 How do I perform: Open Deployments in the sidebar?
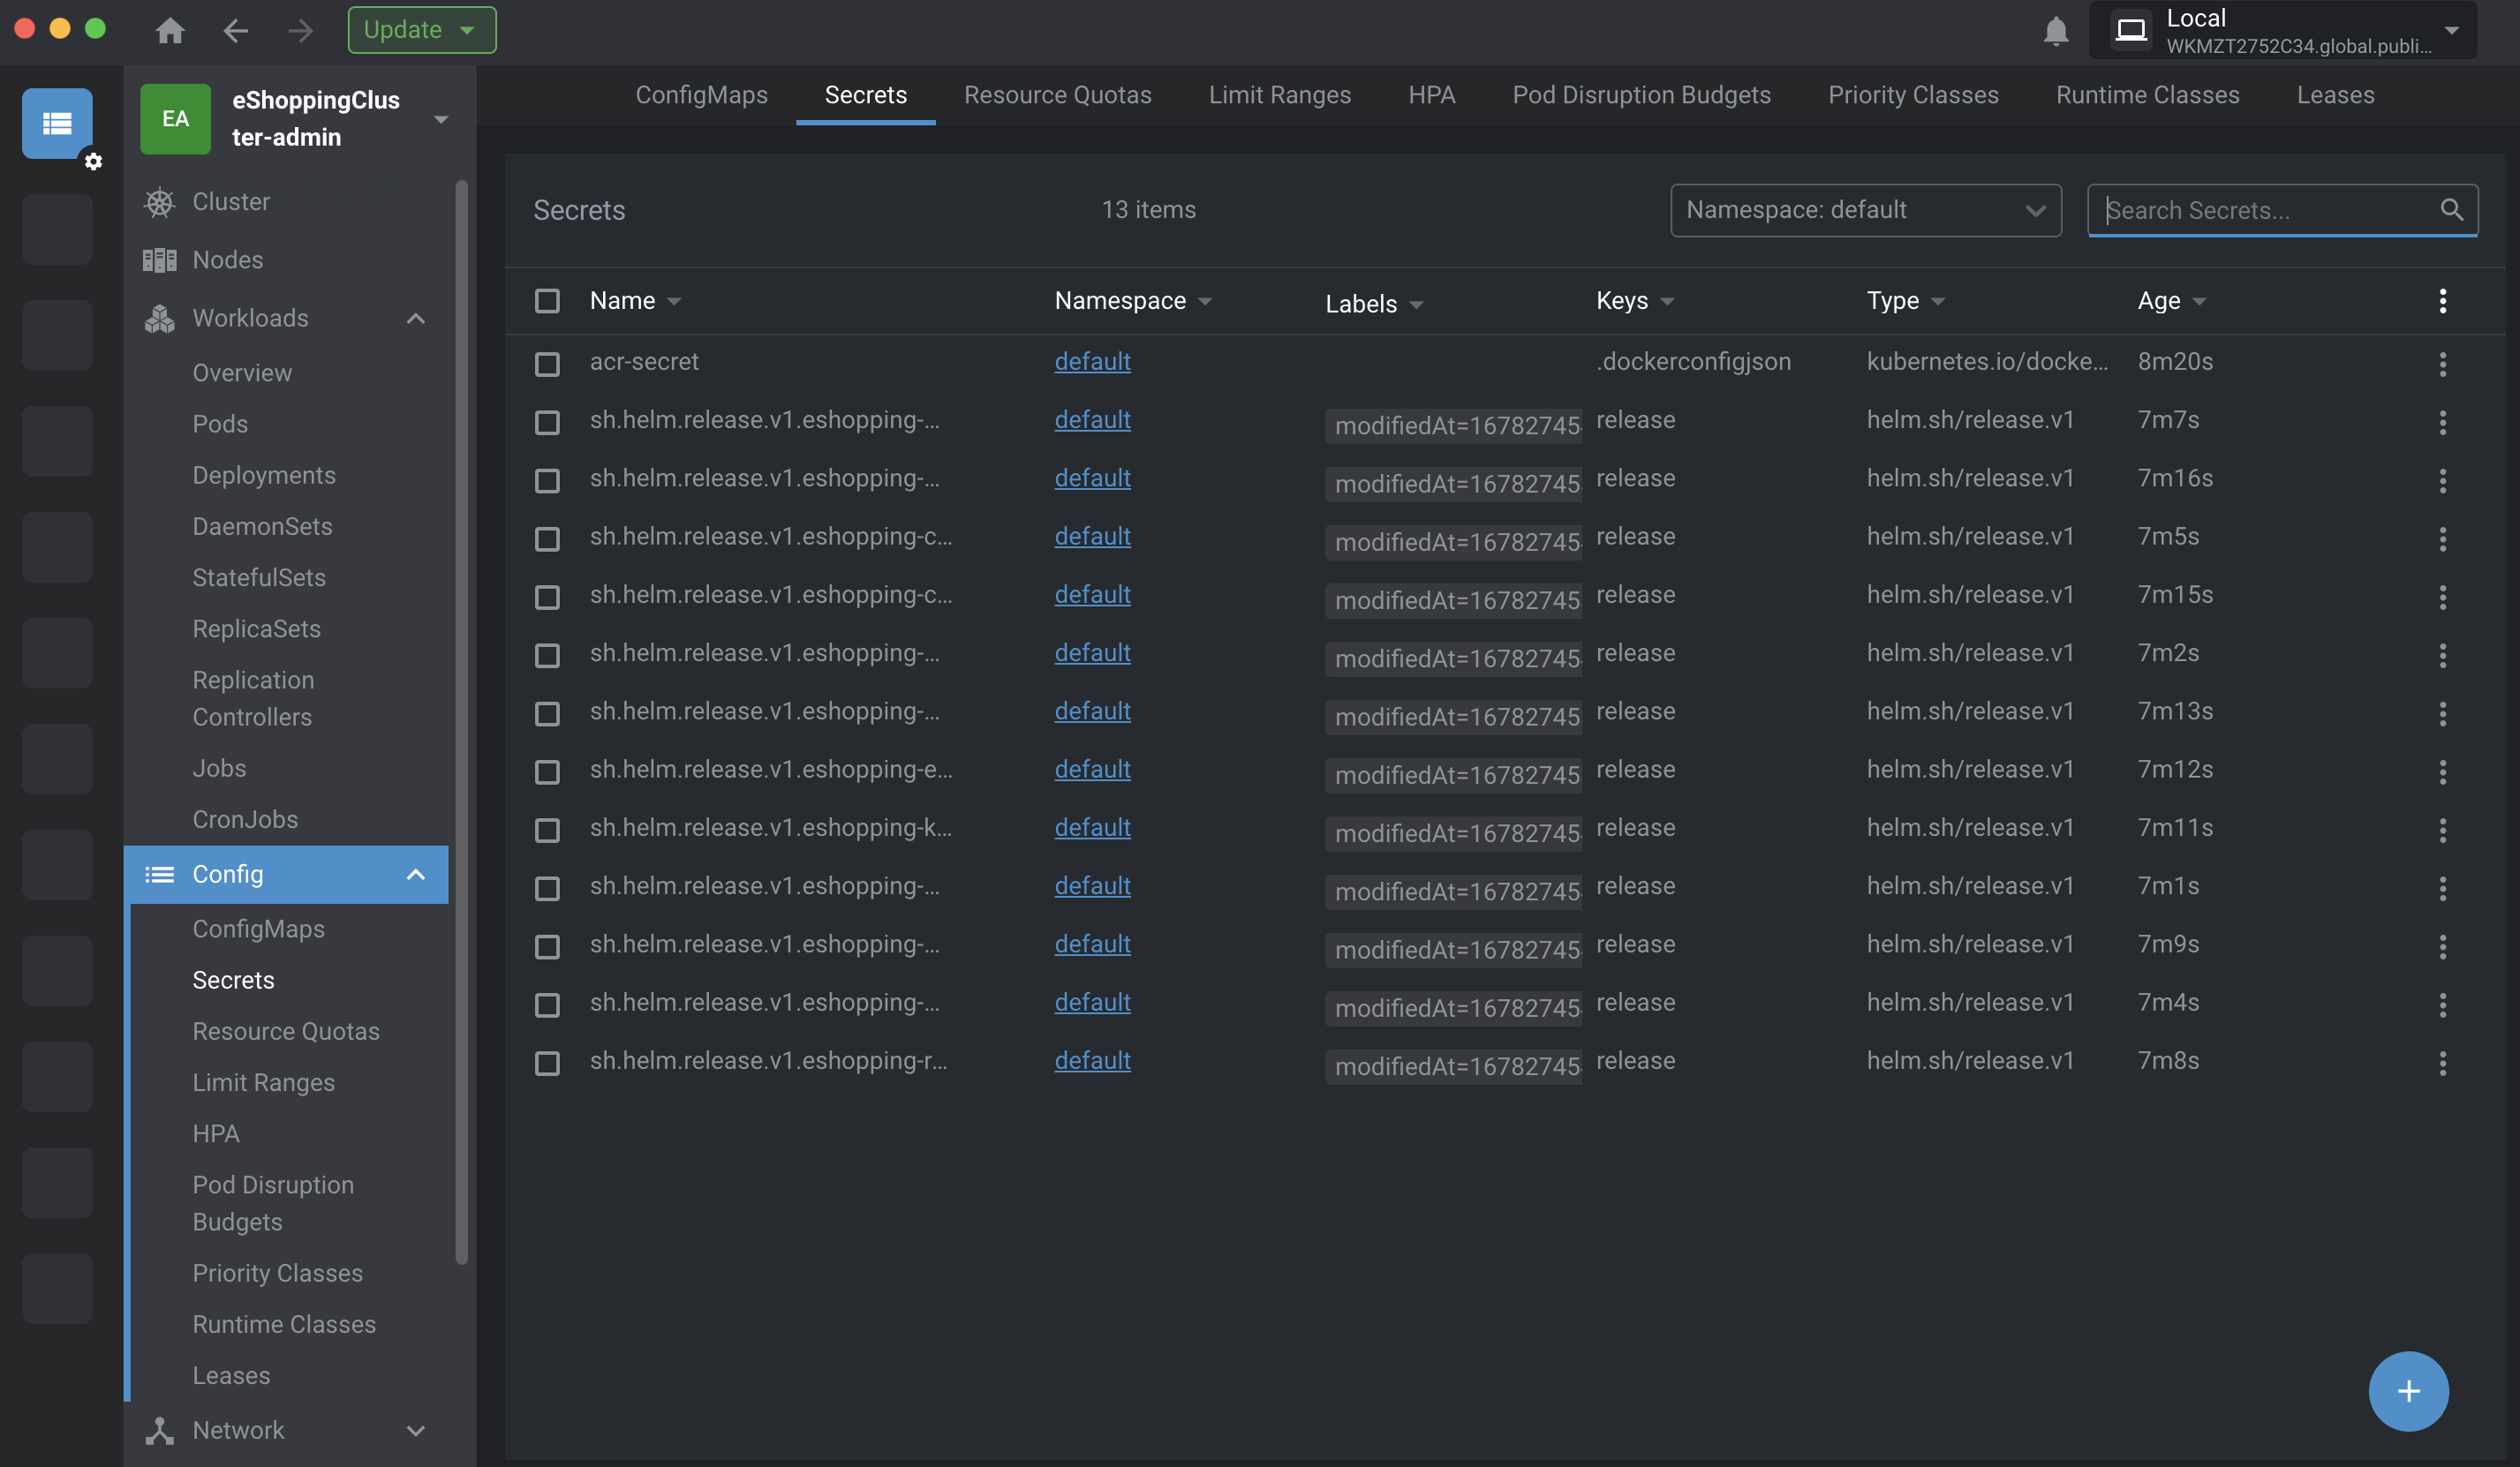(x=264, y=475)
